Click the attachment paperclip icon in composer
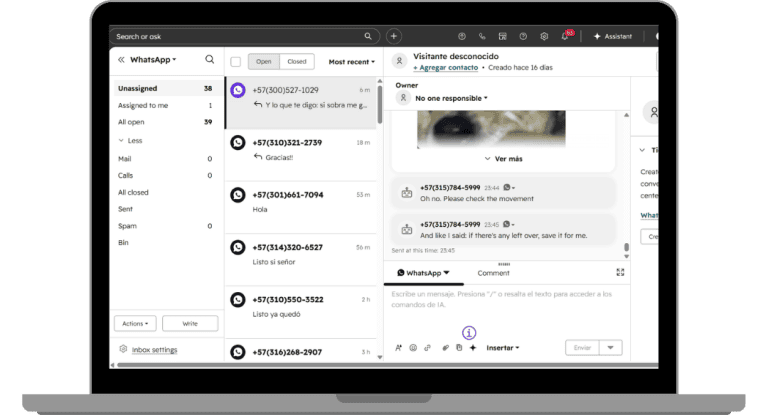This screenshot has width=768, height=415. 445,348
